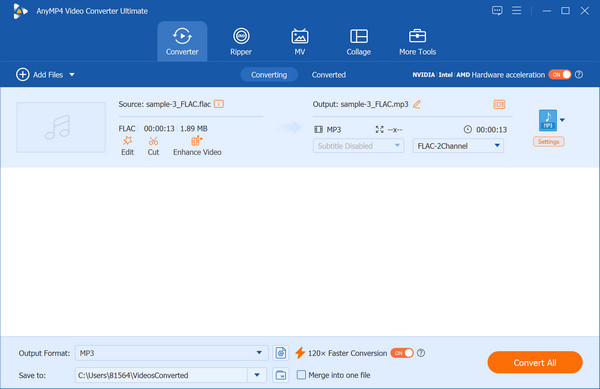Click the source duration 00:00:13
This screenshot has height=389, width=600.
159,129
